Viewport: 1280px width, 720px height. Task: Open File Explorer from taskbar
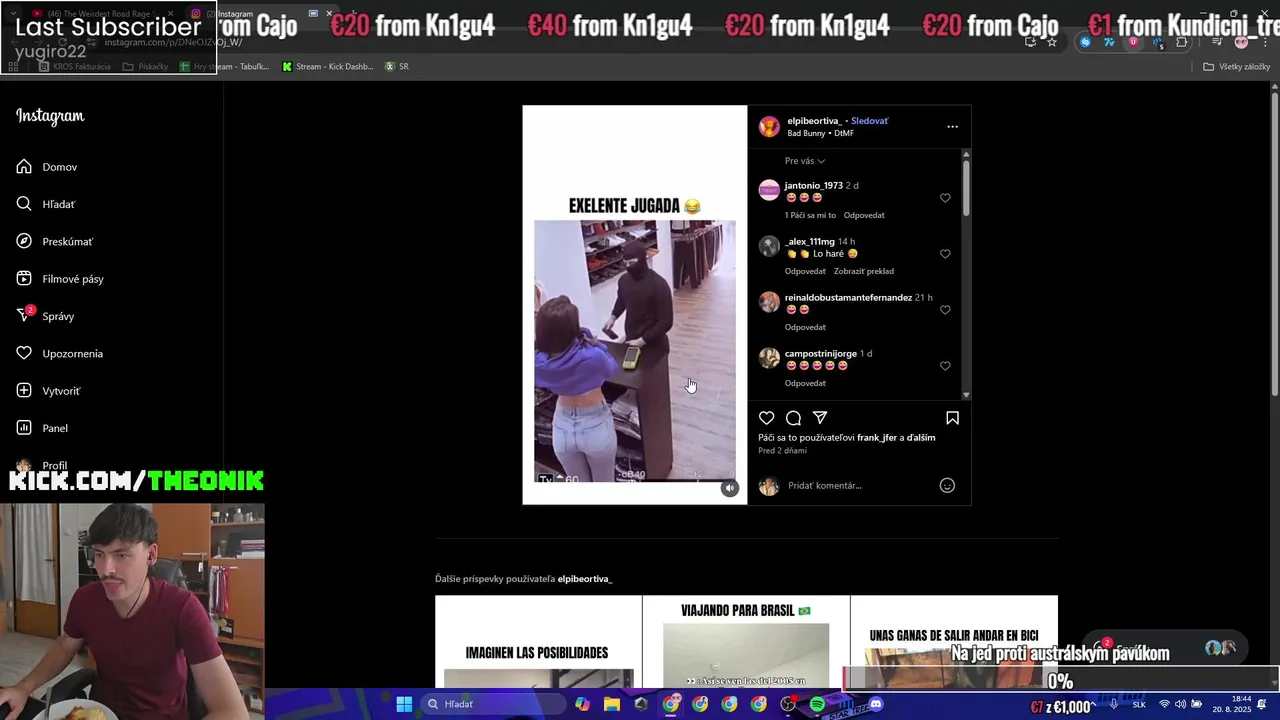[612, 704]
